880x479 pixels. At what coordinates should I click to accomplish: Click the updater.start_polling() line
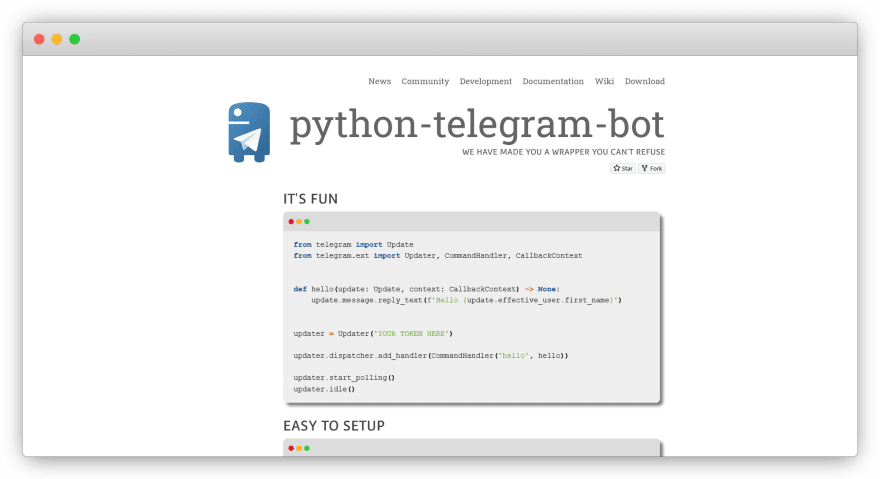(x=344, y=378)
